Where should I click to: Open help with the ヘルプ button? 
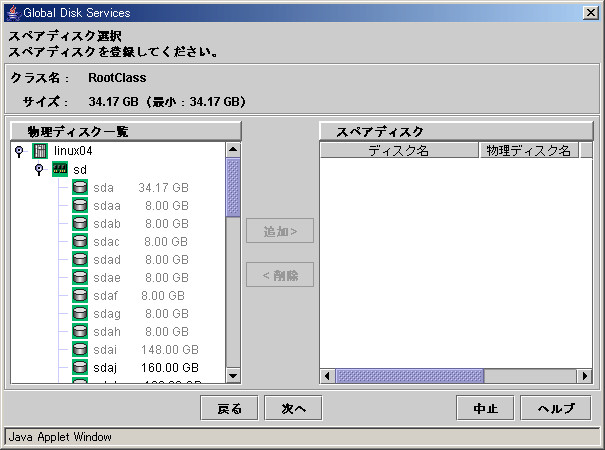556,408
